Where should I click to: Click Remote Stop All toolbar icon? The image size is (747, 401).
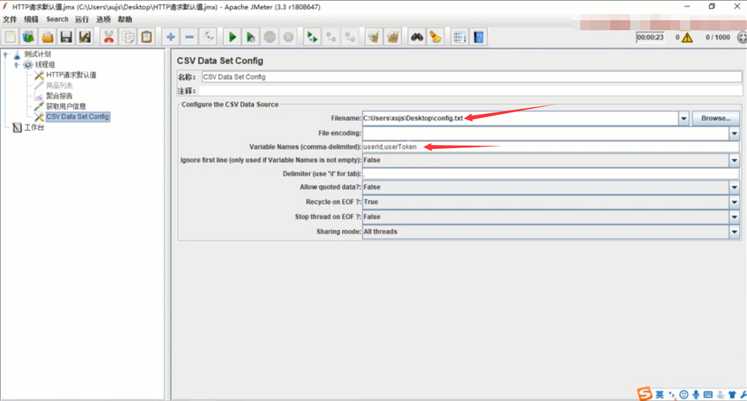[x=331, y=37]
